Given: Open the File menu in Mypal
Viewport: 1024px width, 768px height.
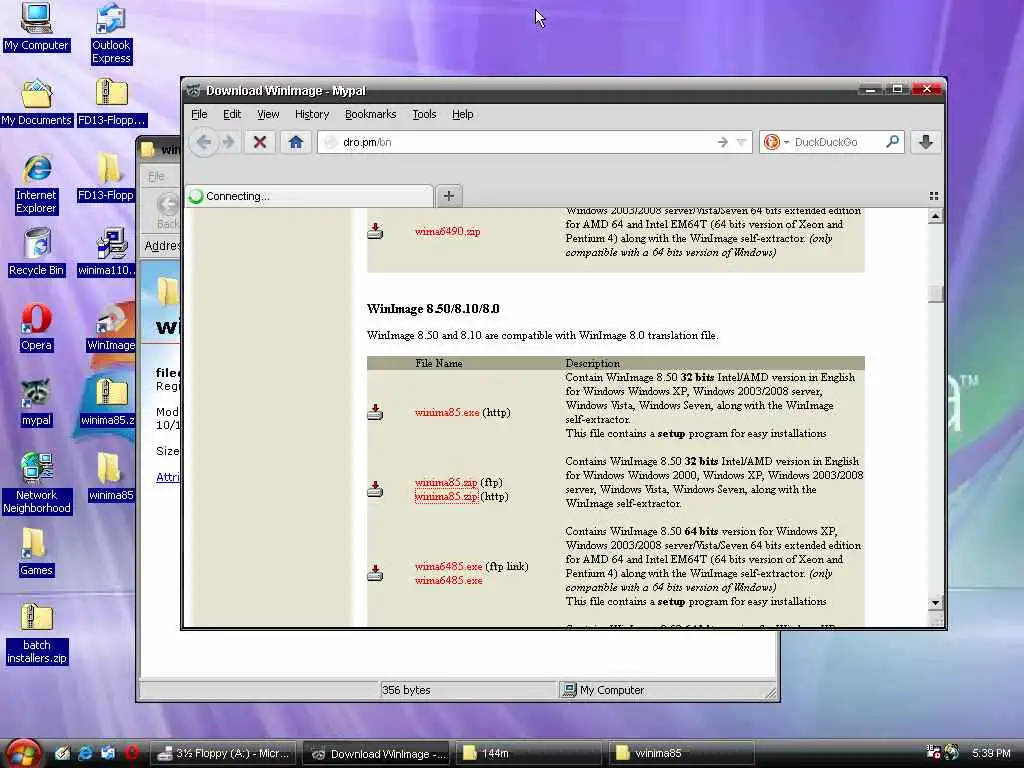Looking at the screenshot, I should pos(199,114).
